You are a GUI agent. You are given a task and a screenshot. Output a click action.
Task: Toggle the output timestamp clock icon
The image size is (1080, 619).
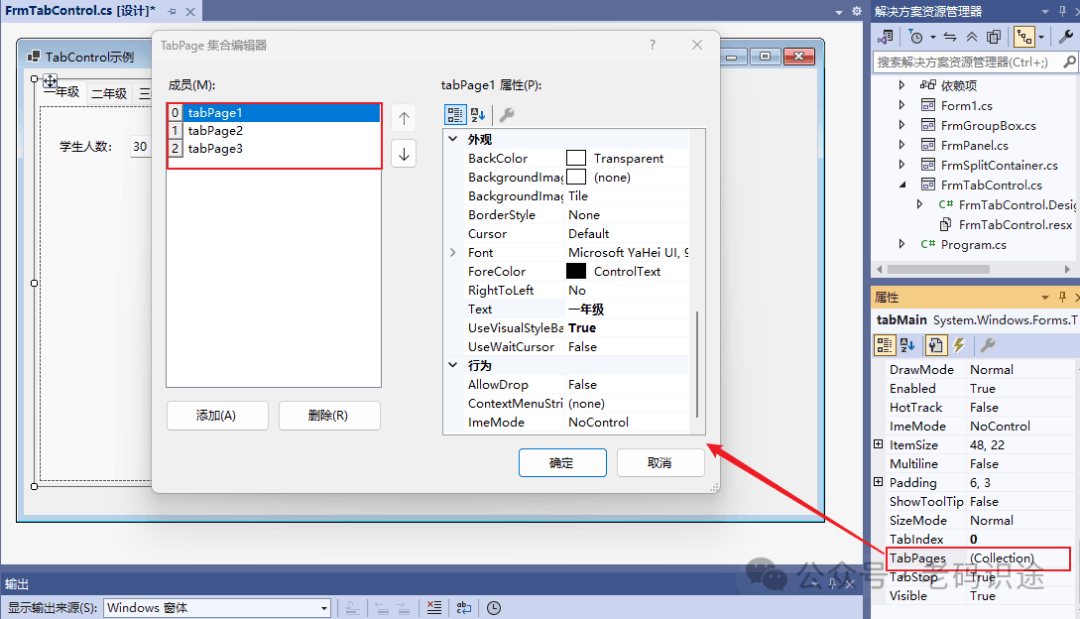(494, 607)
